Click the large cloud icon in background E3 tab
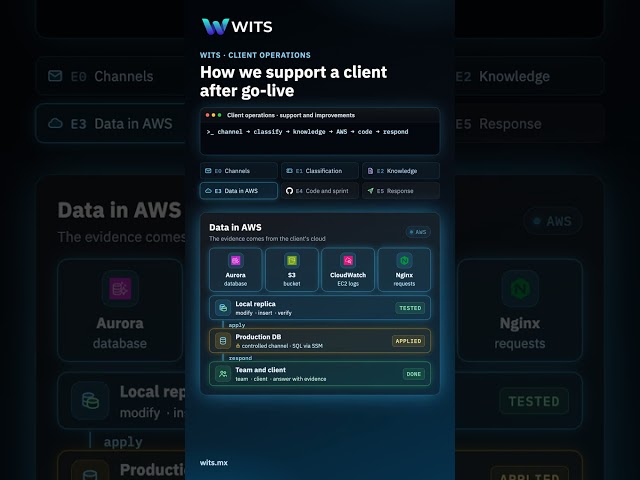Viewport: 640px width, 480px height. (55, 123)
